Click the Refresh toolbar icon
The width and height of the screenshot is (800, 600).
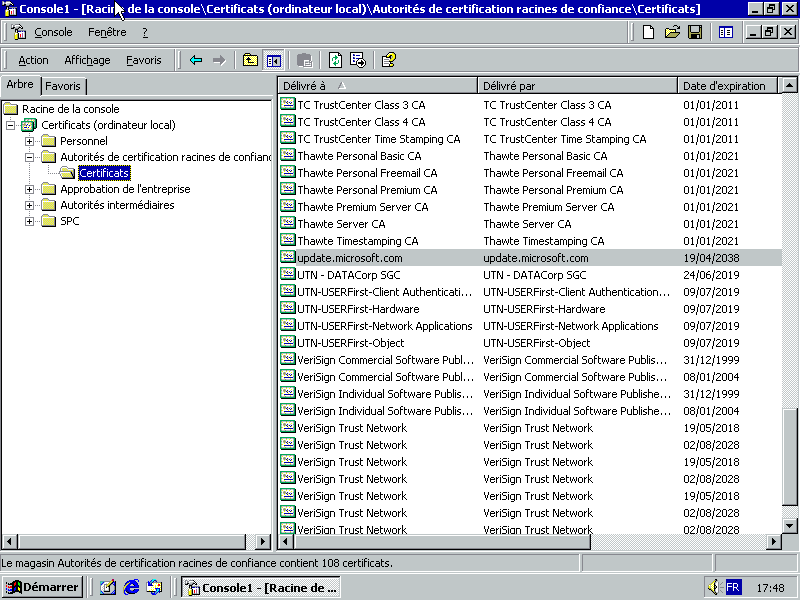pos(335,60)
